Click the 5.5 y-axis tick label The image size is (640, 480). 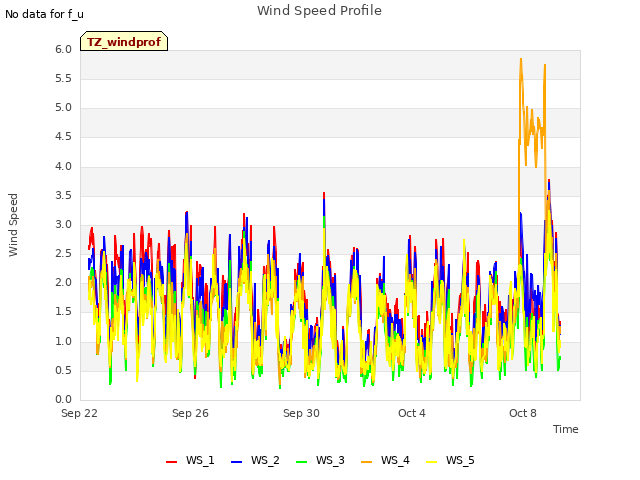point(63,78)
